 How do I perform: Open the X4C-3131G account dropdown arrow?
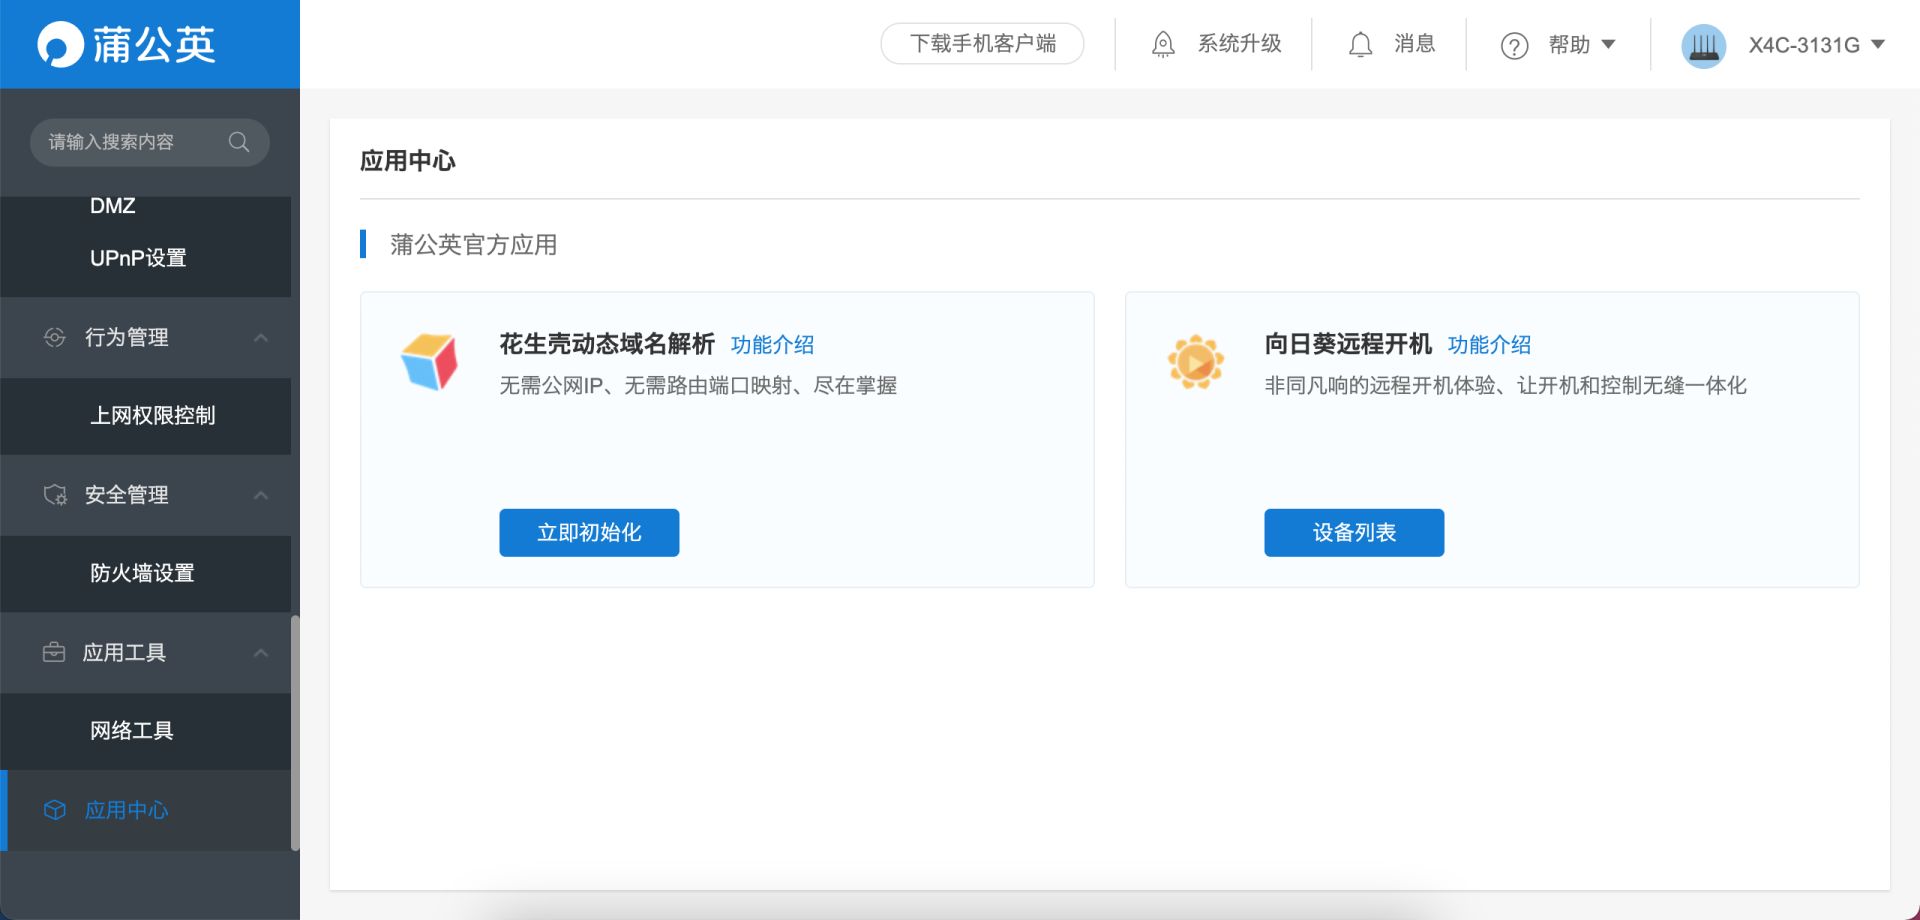click(x=1877, y=44)
